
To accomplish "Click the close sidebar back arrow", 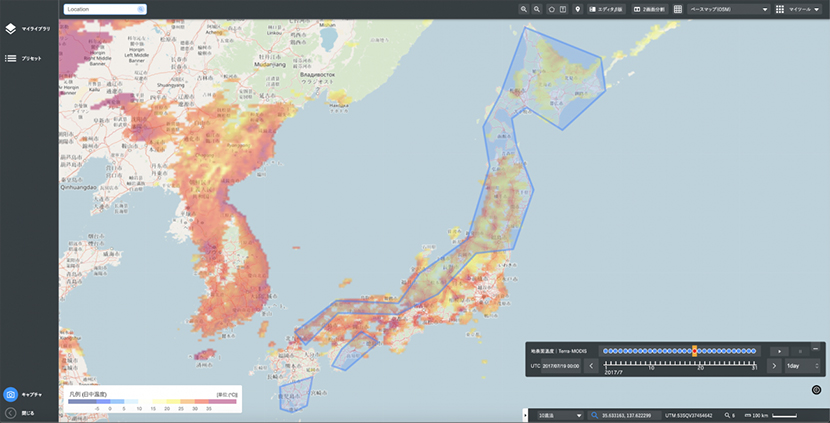I will [x=10, y=412].
